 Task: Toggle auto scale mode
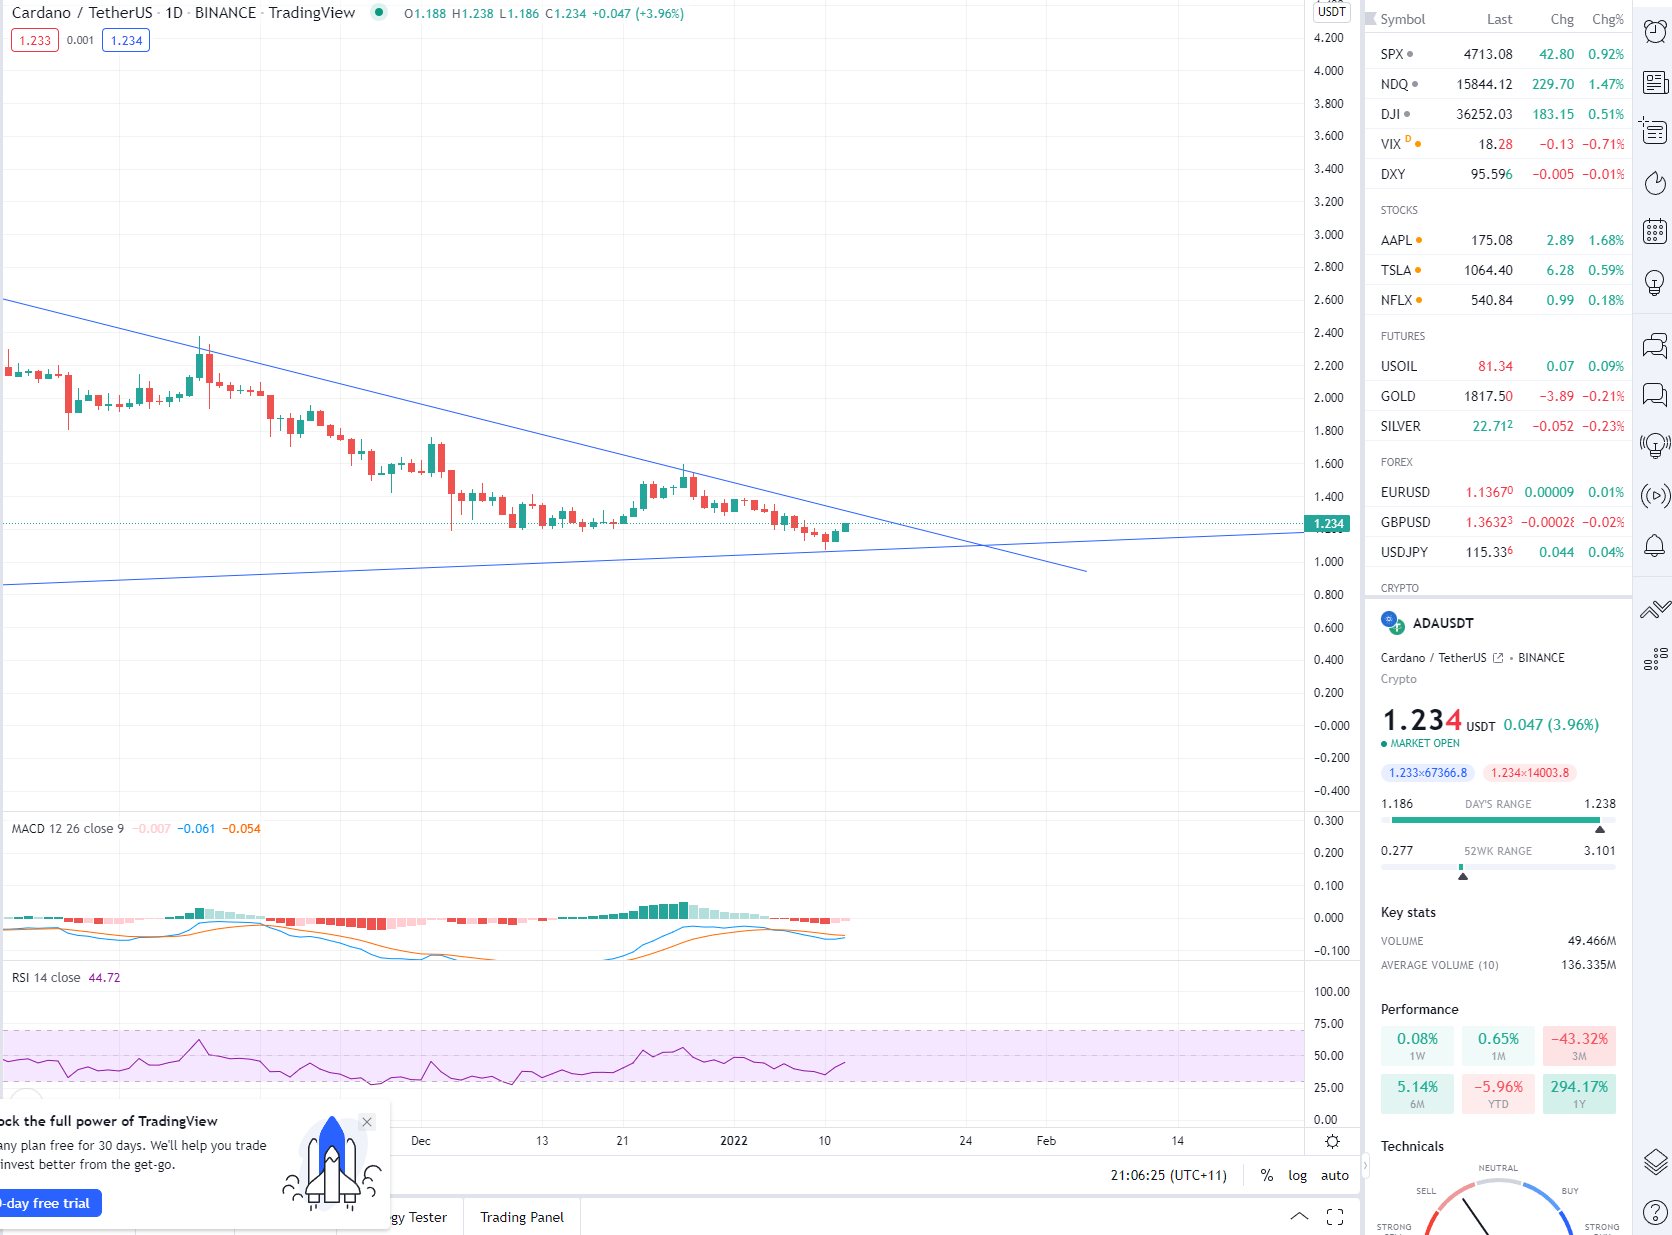click(x=1335, y=1175)
